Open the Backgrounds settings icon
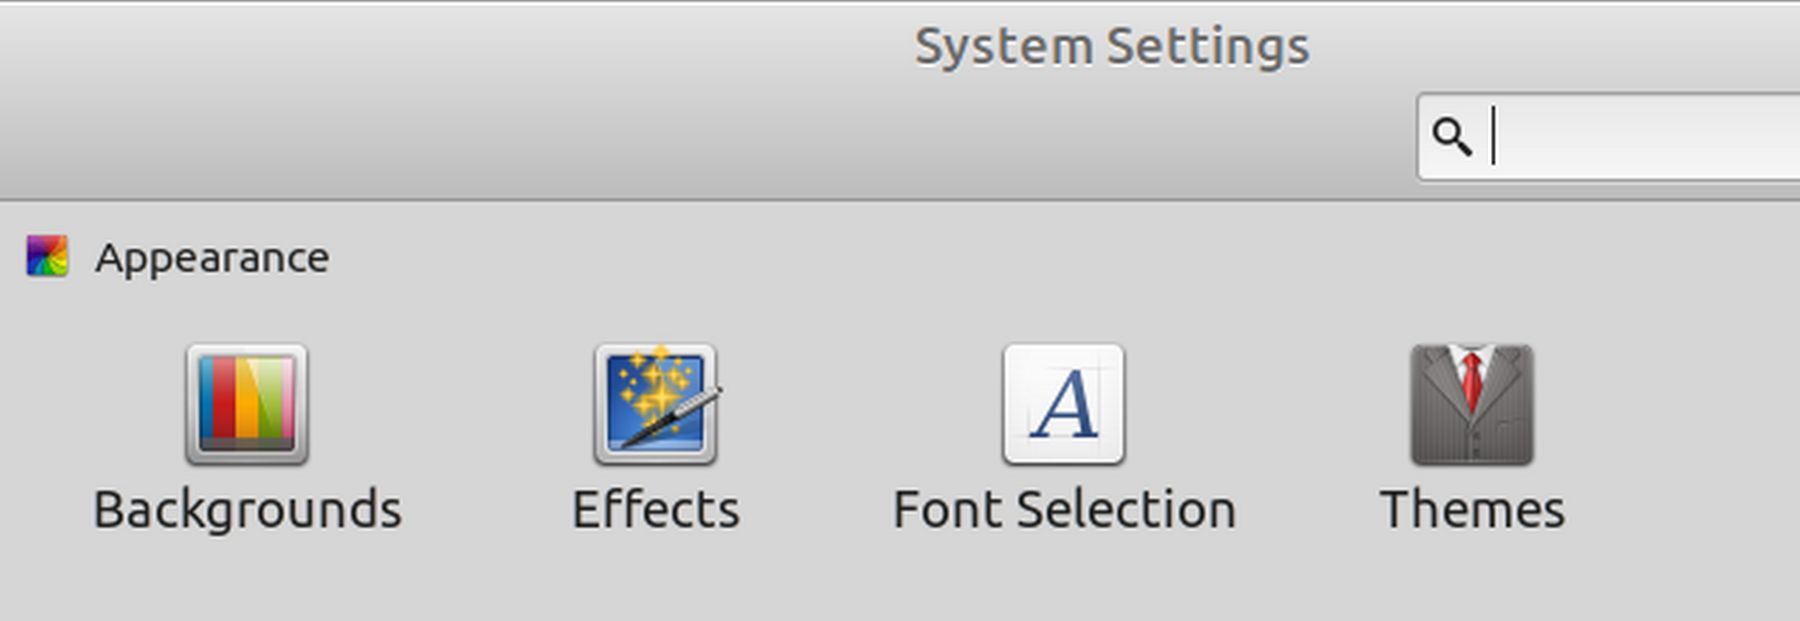 (x=246, y=404)
